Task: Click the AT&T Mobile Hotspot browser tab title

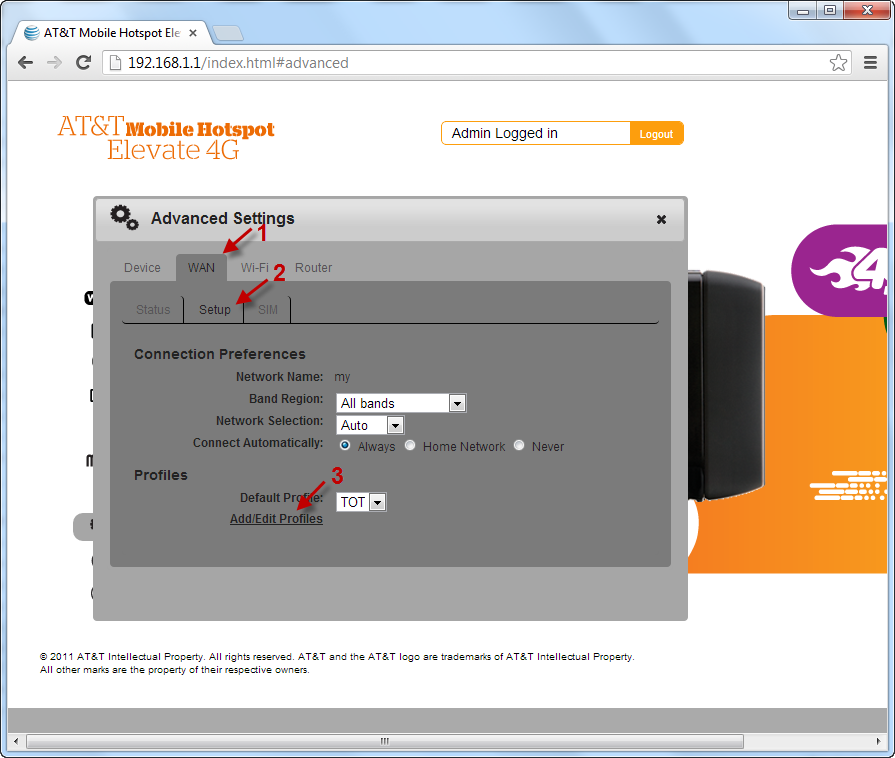Action: click(112, 33)
